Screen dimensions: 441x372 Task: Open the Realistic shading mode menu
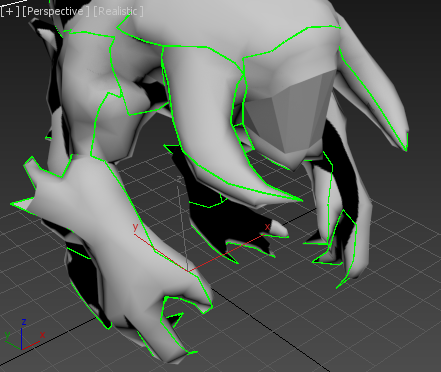[118, 11]
